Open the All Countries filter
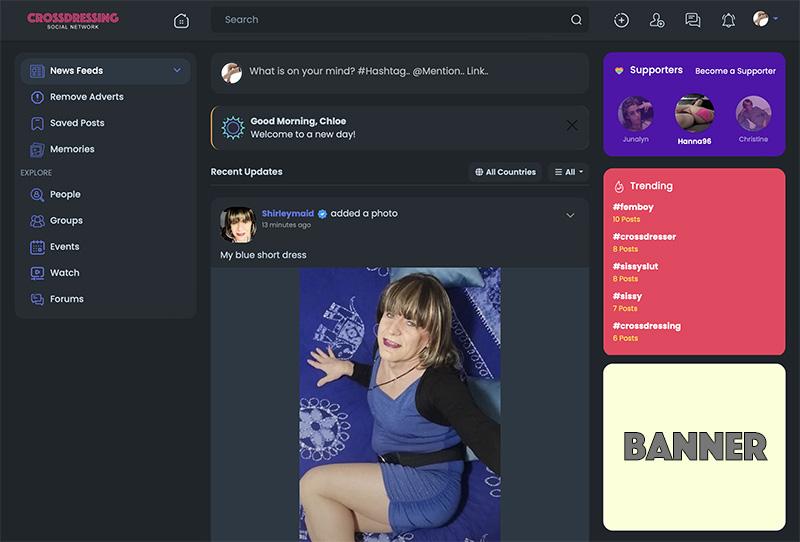This screenshot has width=800, height=542. (506, 172)
